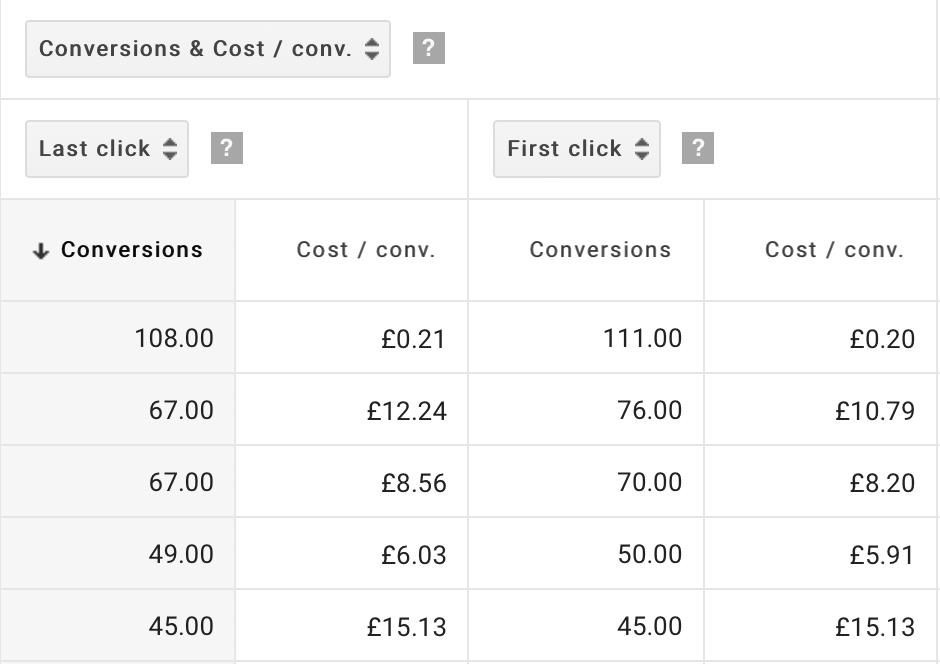Click help icon next to First click
940x664 pixels.
click(698, 149)
